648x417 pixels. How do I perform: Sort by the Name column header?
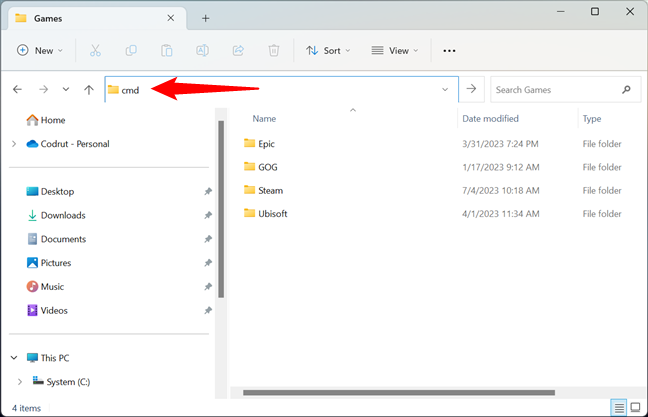(264, 119)
